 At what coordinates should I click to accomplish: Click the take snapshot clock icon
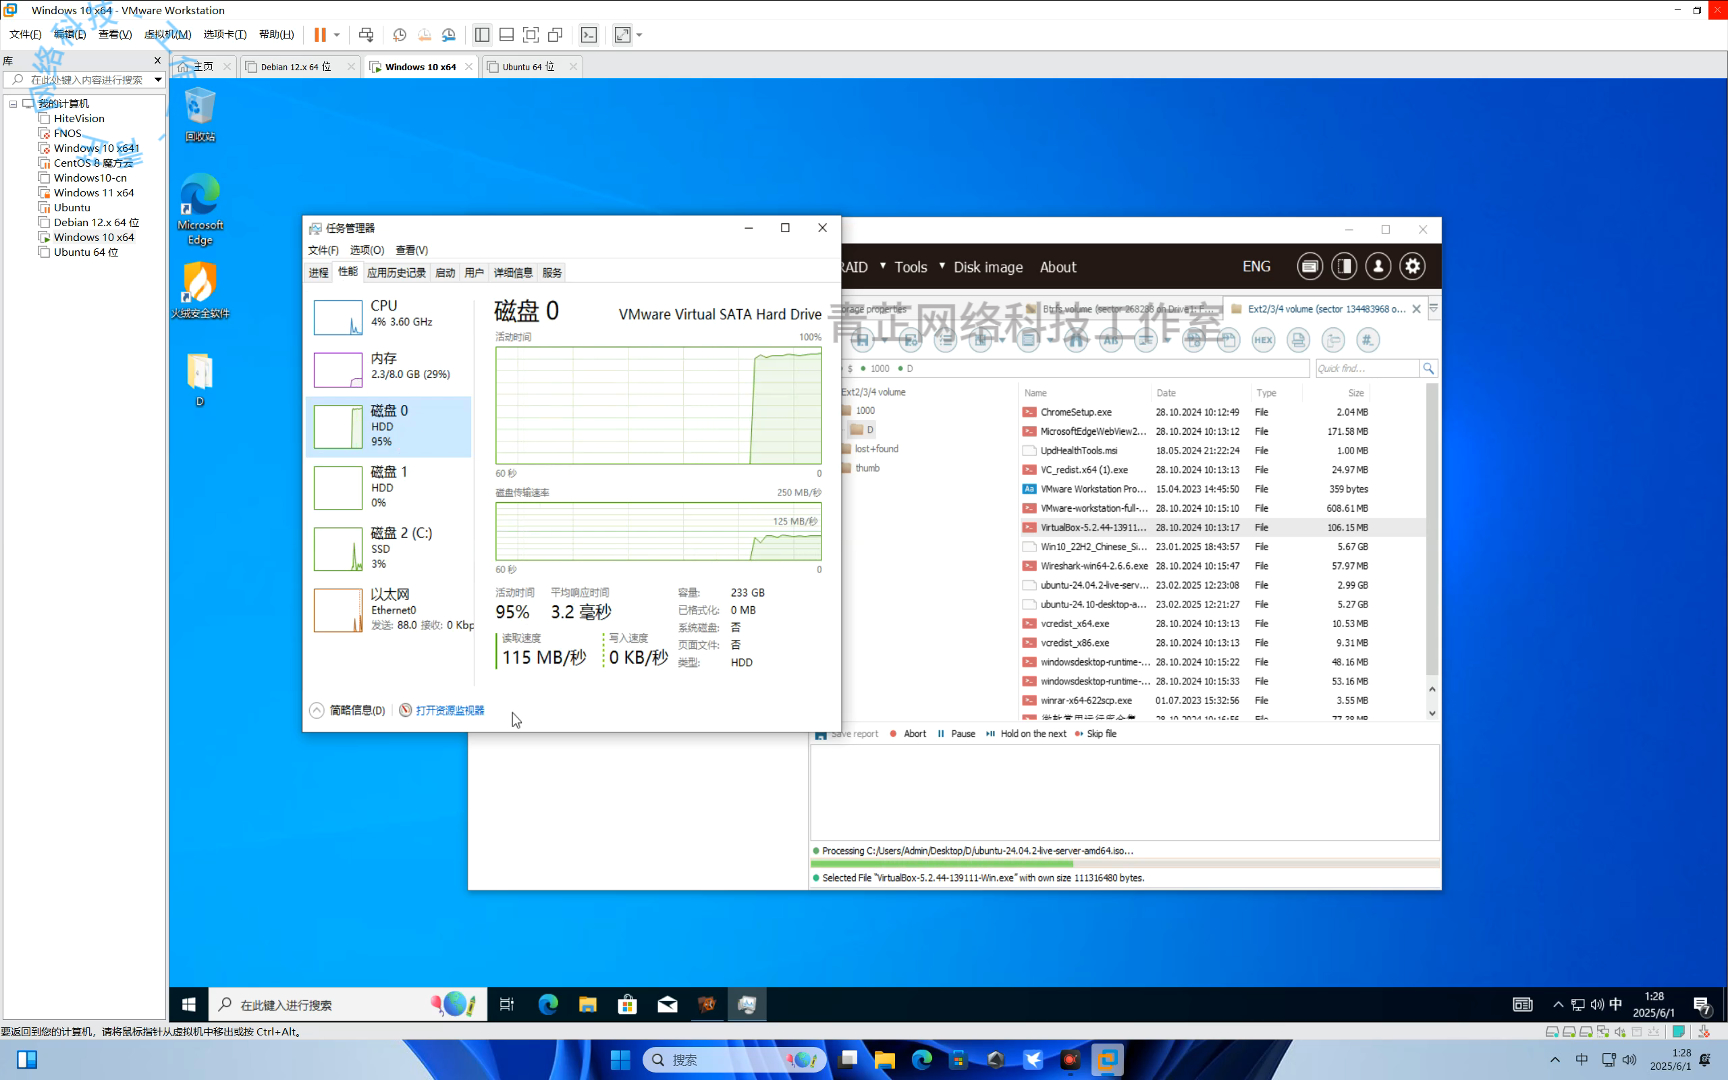[x=399, y=35]
